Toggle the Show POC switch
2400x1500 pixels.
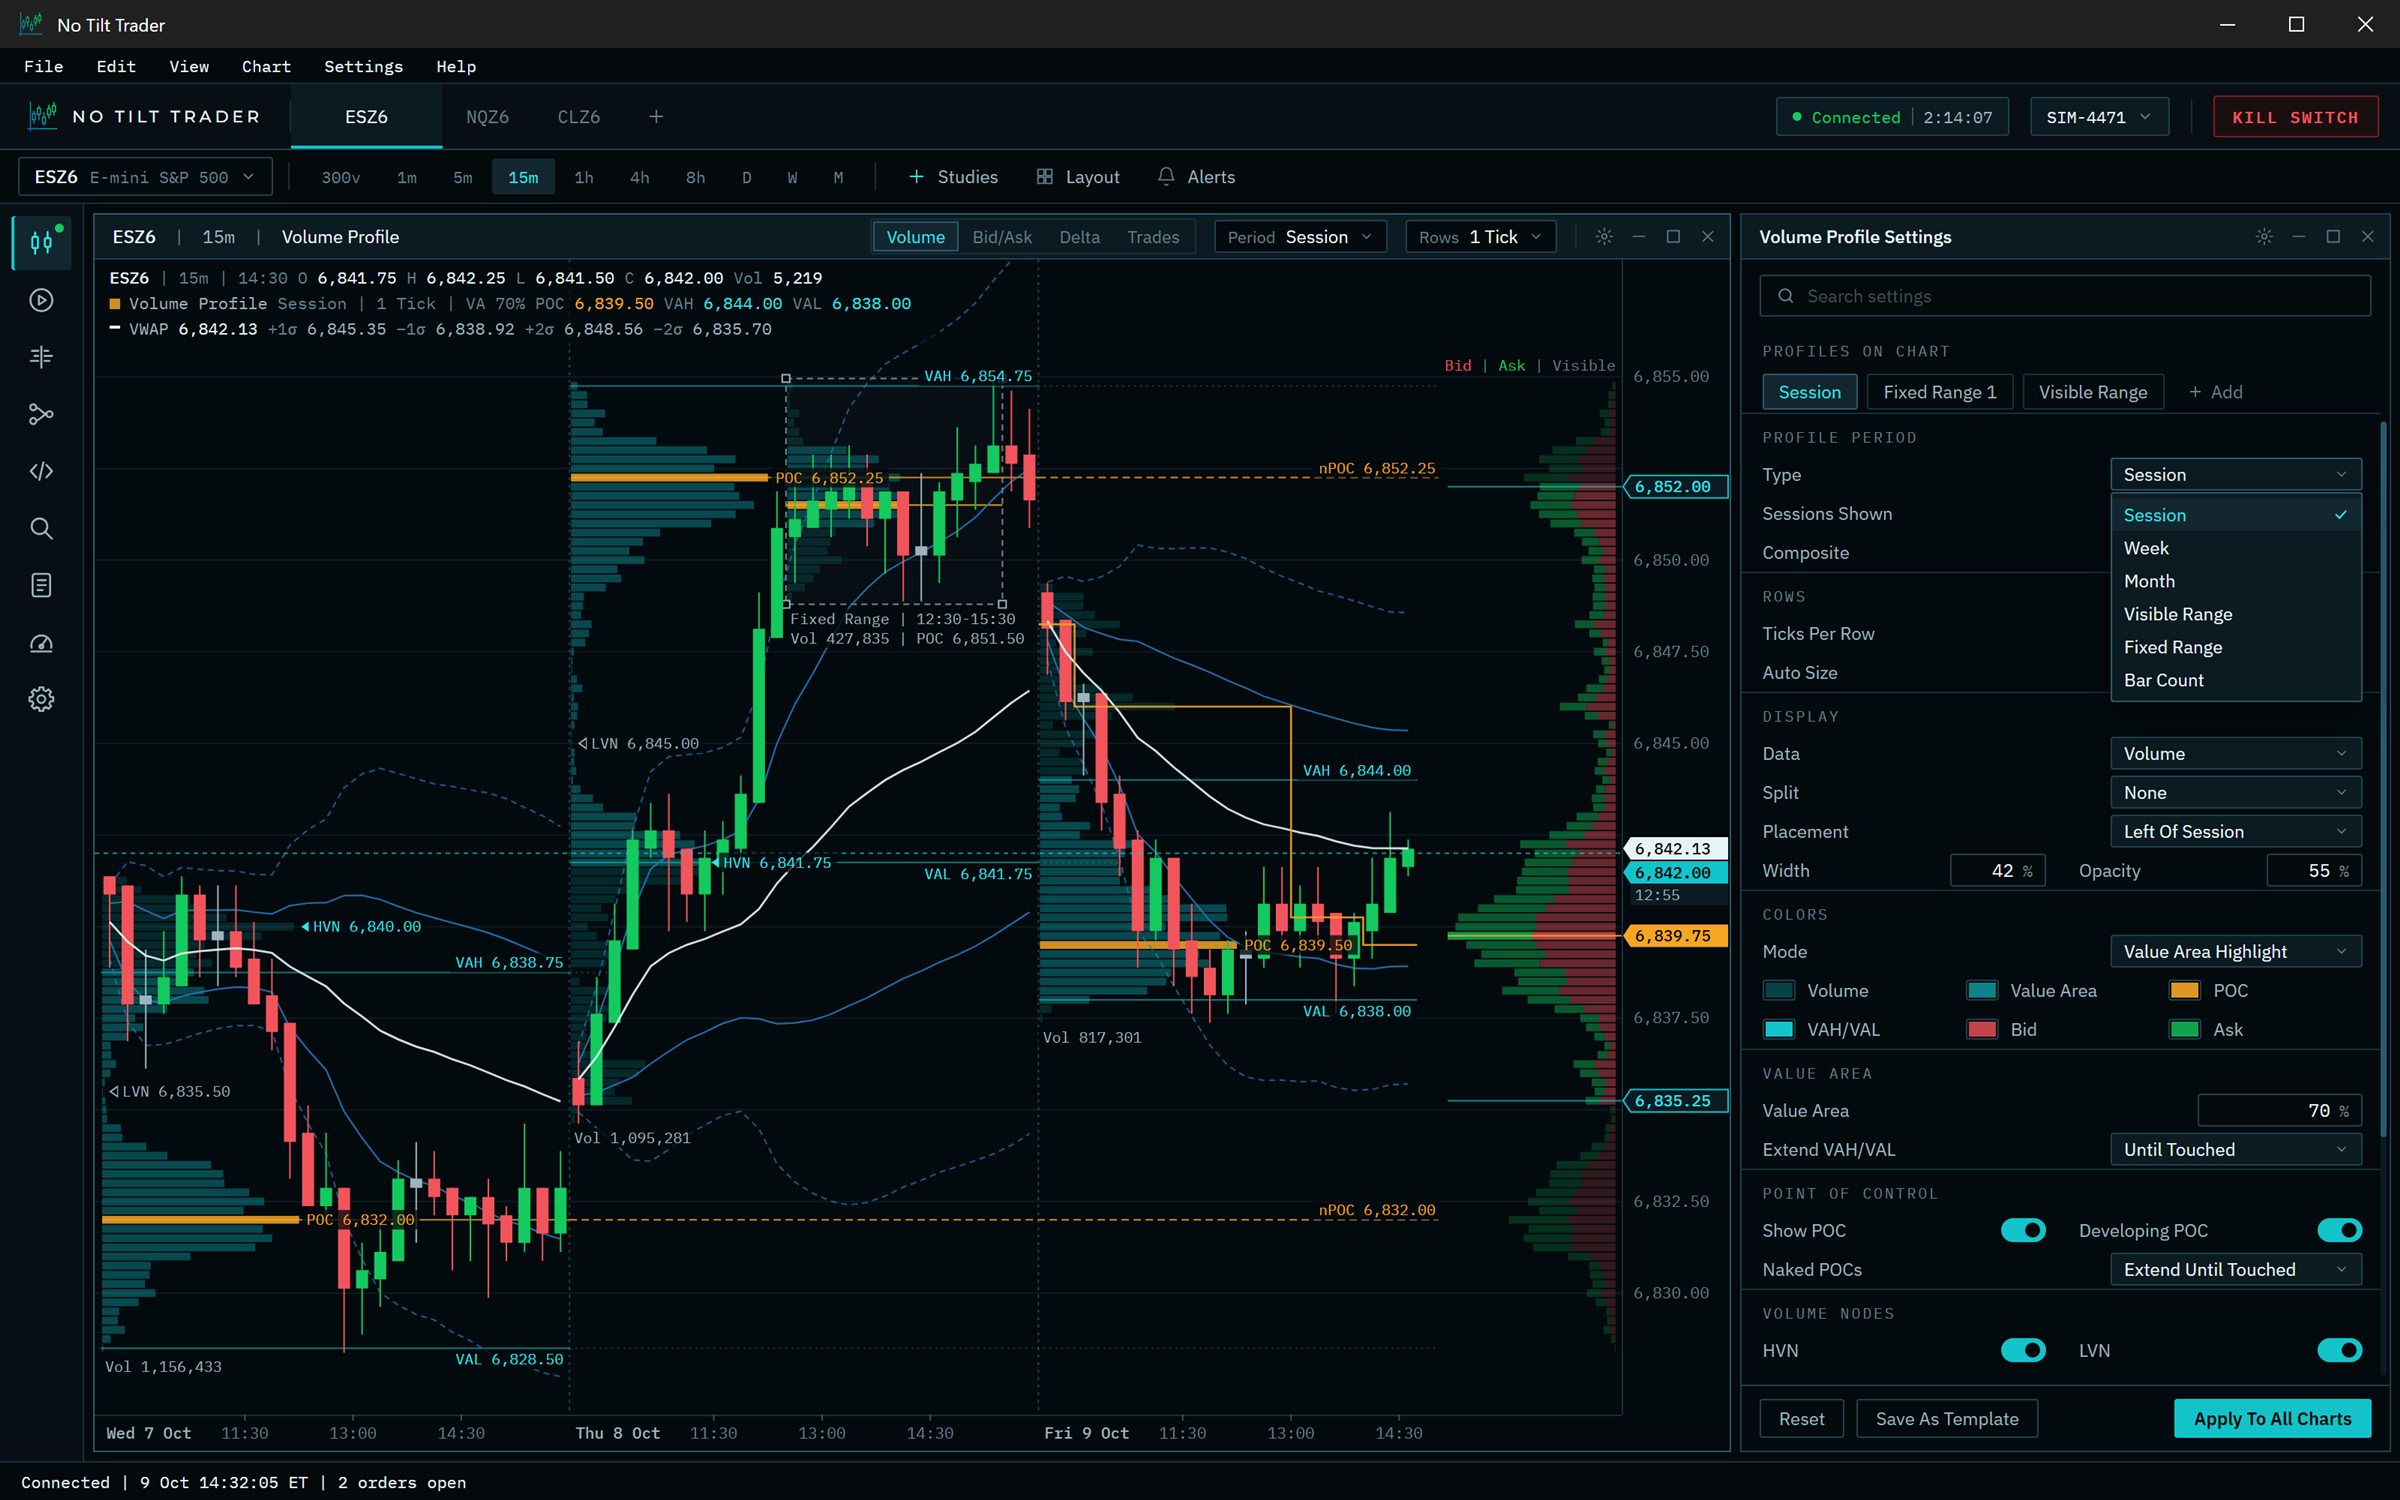(2023, 1230)
